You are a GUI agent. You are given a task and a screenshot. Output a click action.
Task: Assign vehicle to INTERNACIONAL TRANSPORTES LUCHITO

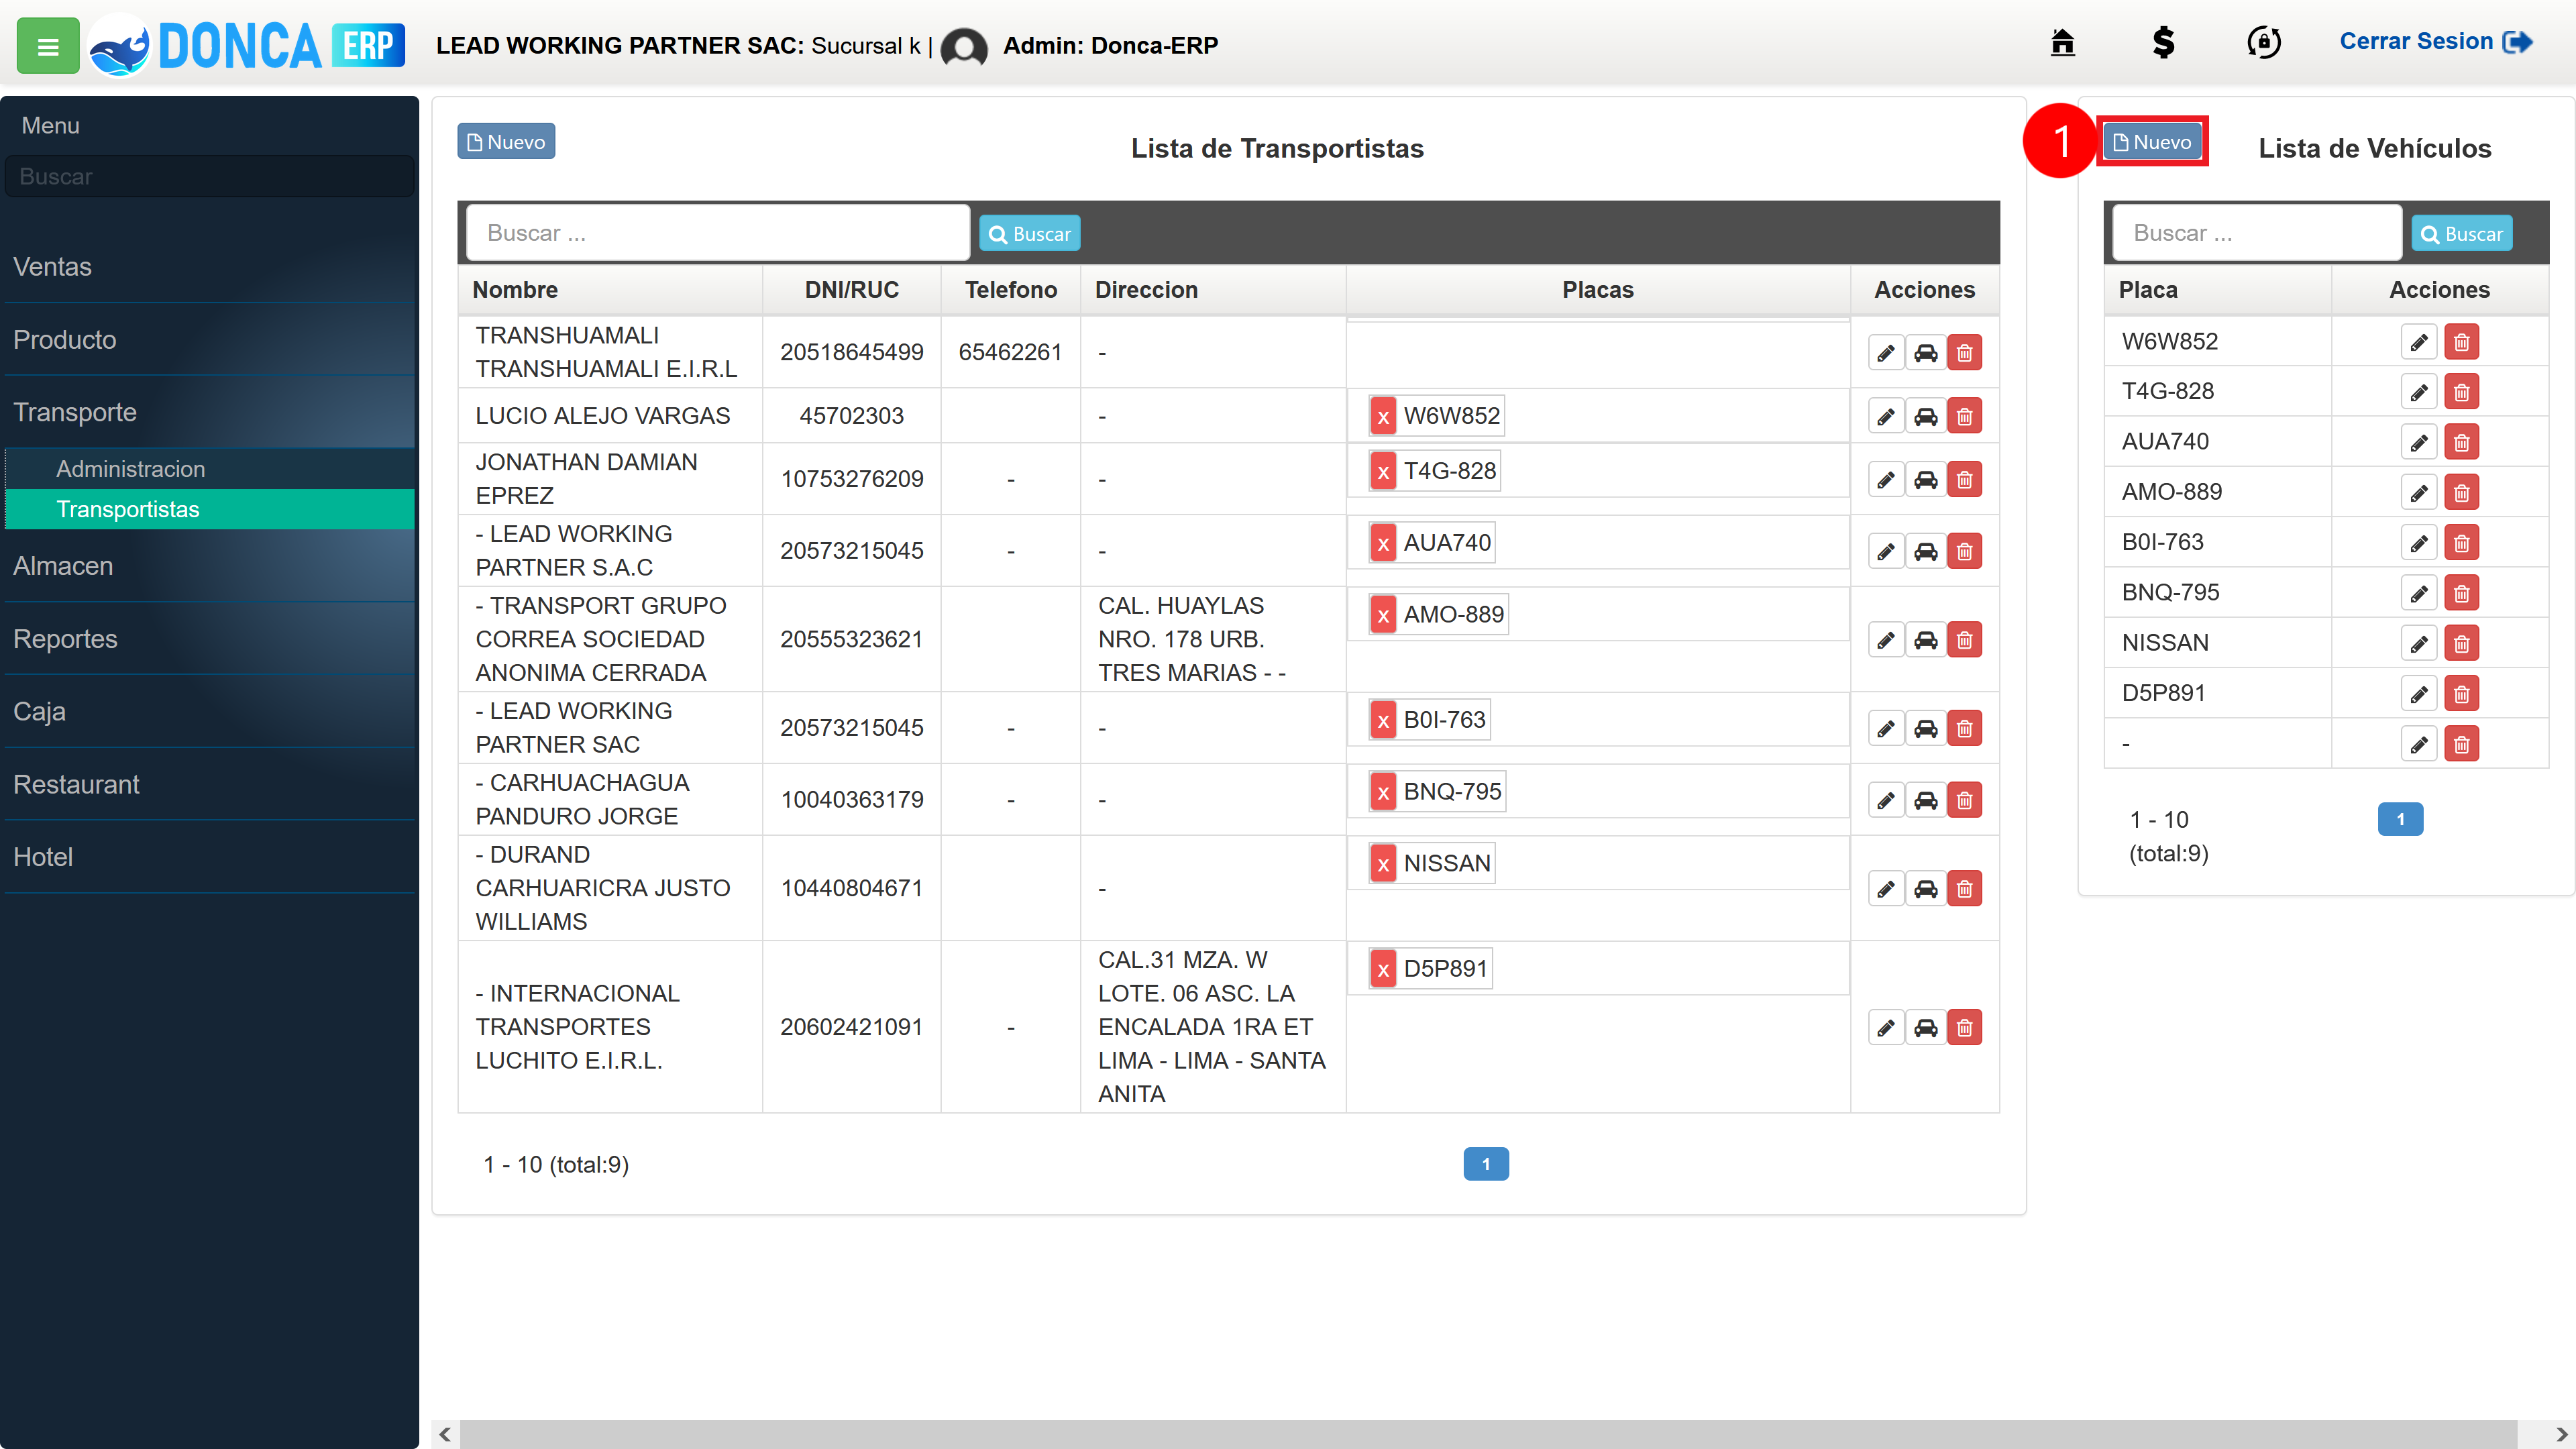[x=1925, y=1028]
